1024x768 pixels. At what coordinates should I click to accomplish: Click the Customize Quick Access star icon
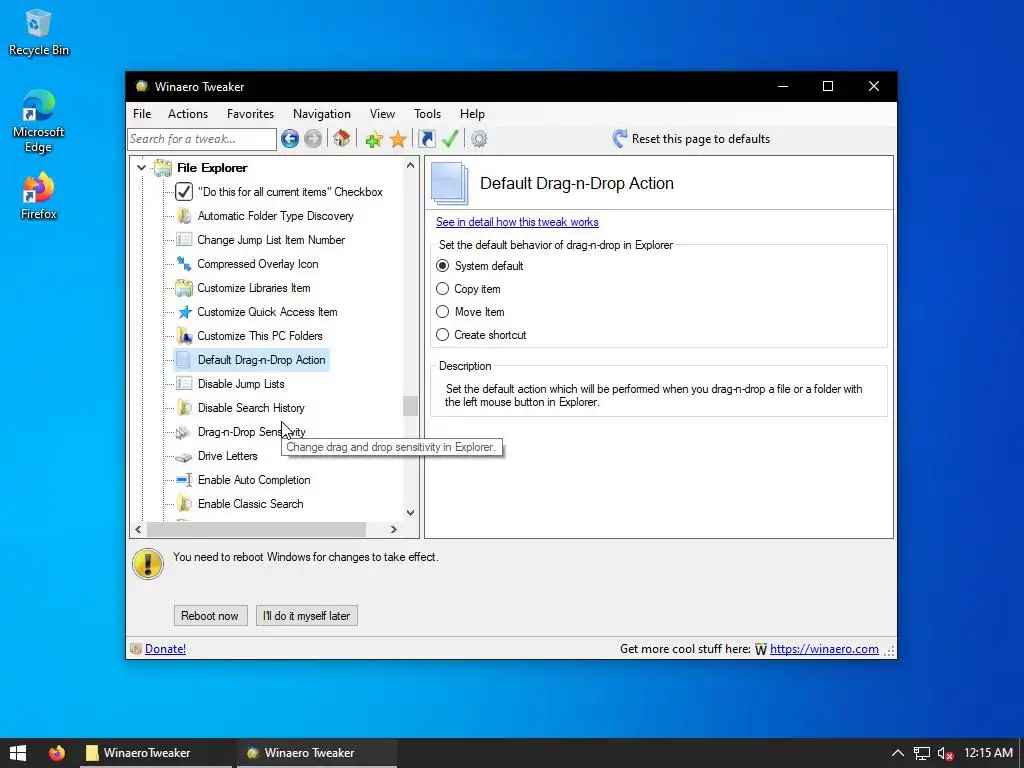click(185, 312)
